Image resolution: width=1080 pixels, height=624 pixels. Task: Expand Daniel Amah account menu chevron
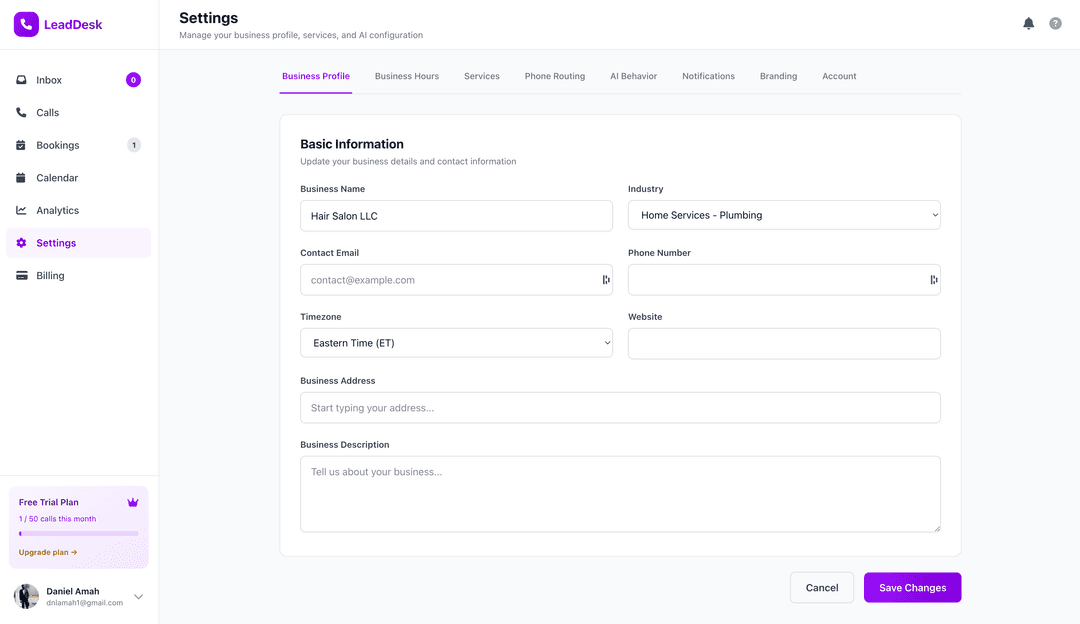pyautogui.click(x=138, y=597)
